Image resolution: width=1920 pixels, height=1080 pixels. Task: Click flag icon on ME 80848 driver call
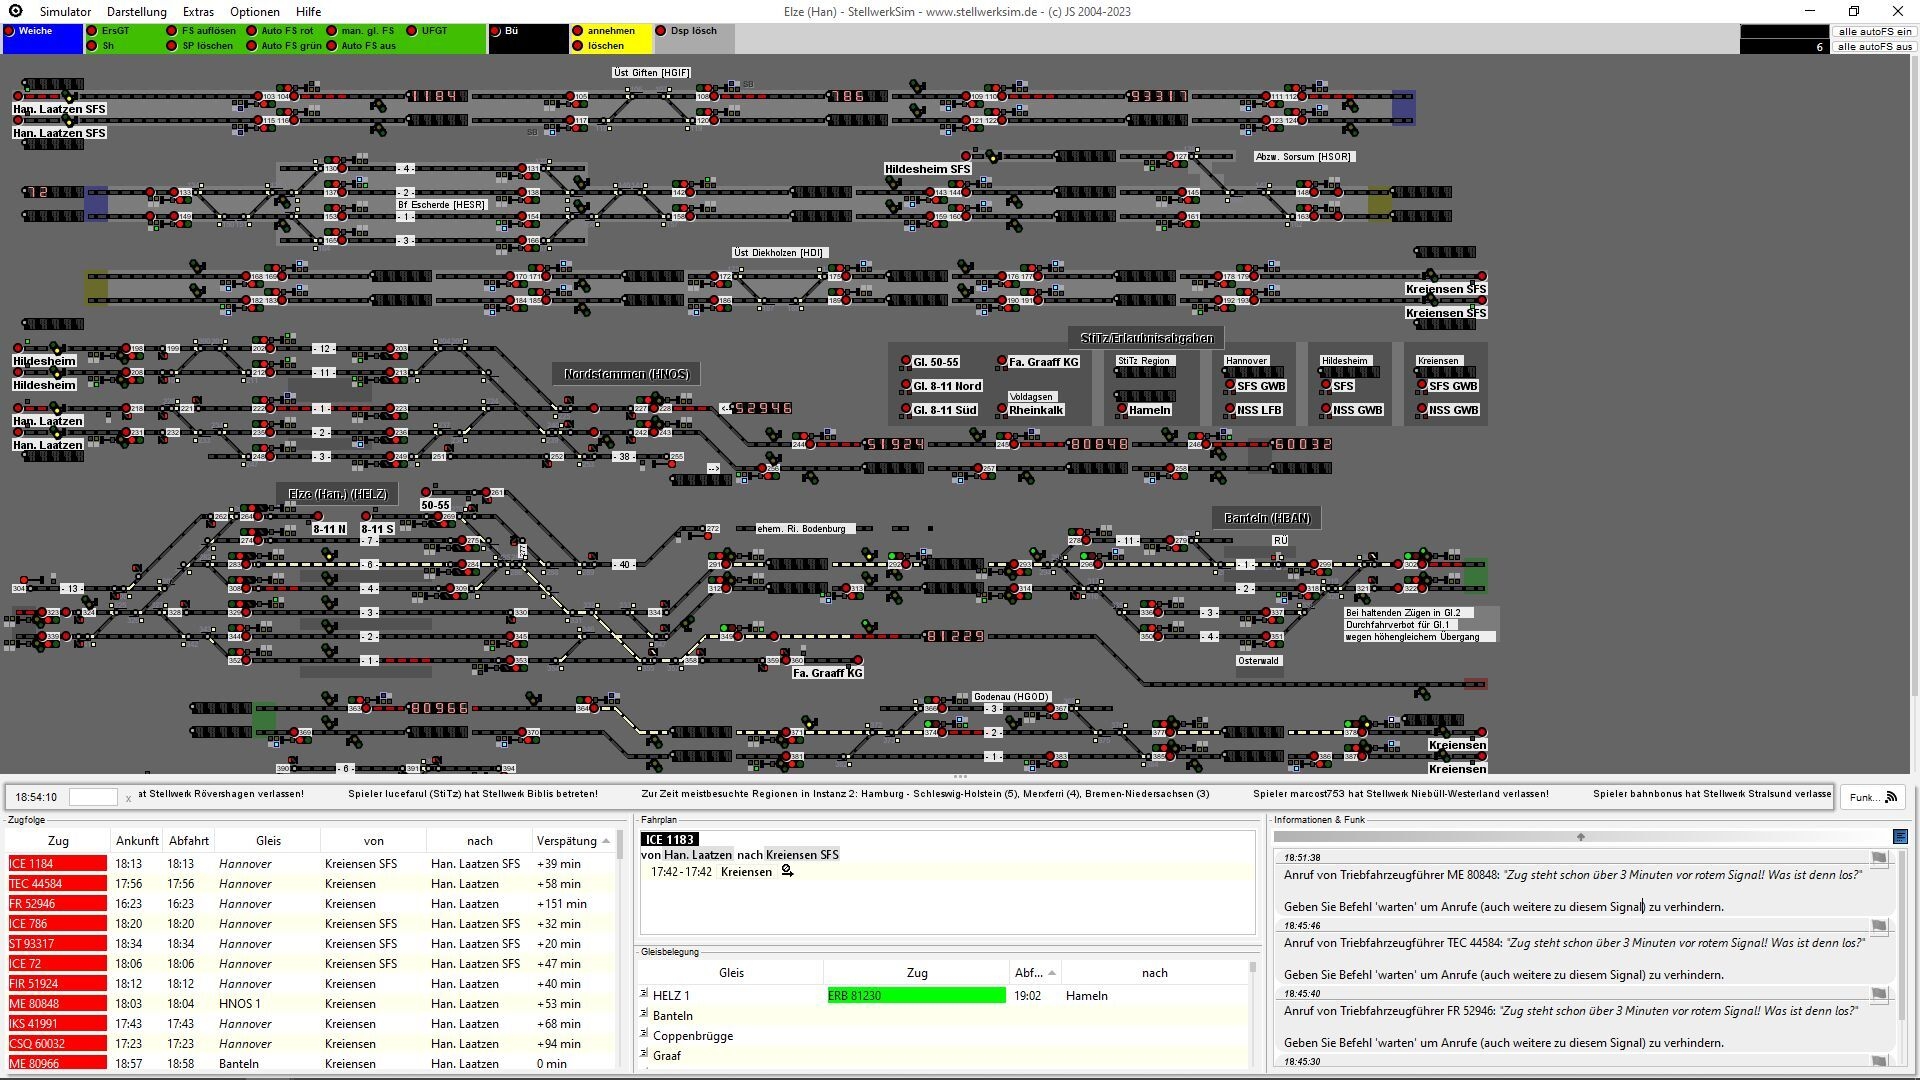tap(1879, 858)
